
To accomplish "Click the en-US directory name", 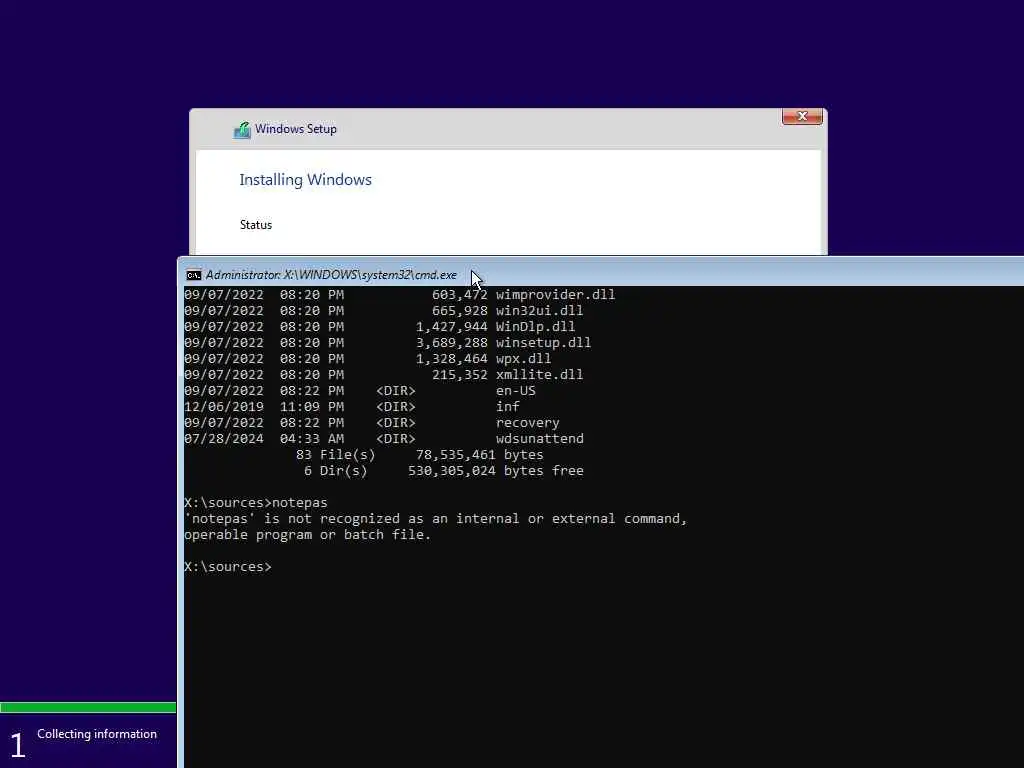I will (x=516, y=391).
